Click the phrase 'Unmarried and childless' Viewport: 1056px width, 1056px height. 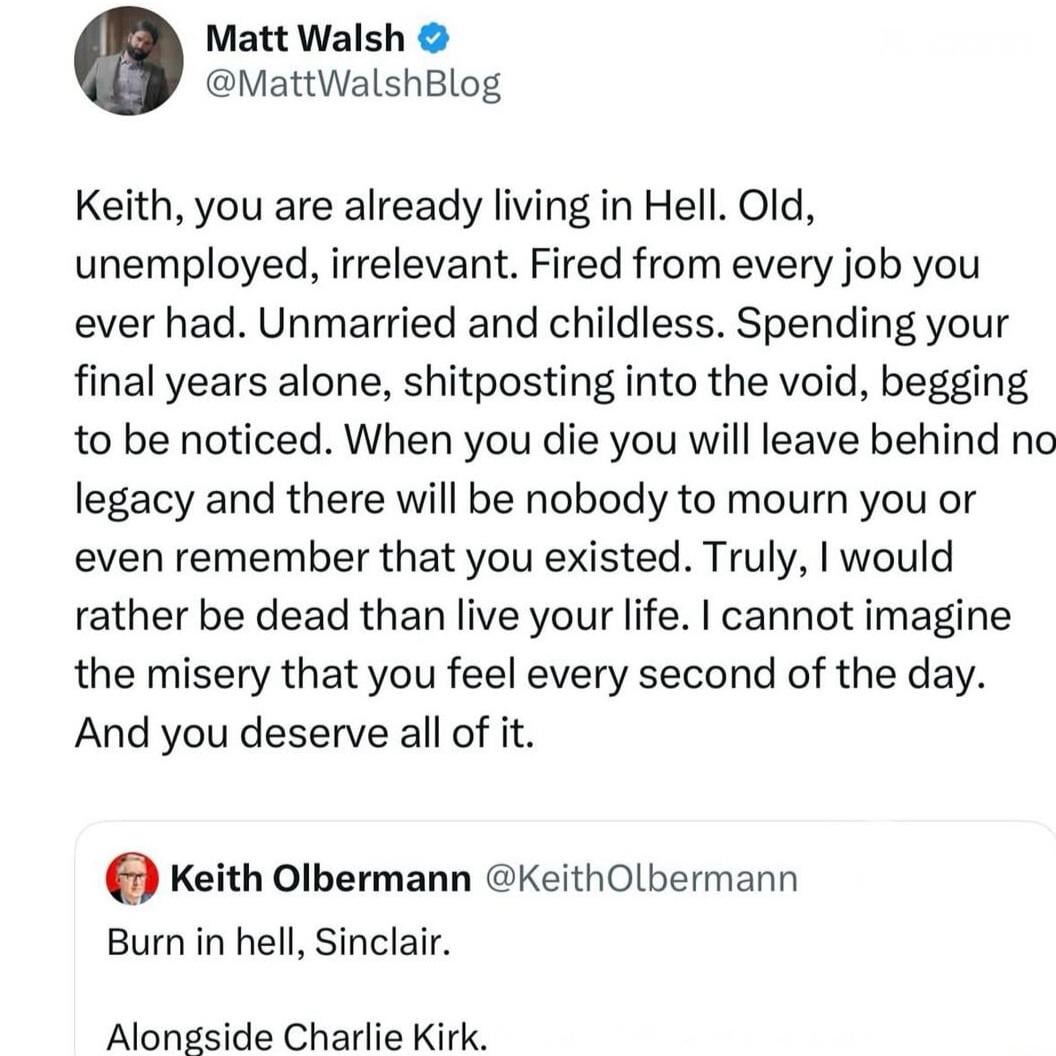click(x=490, y=323)
